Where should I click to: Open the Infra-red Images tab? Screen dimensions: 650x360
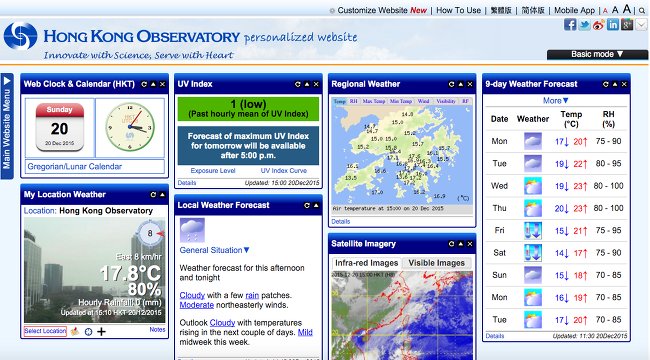367,263
